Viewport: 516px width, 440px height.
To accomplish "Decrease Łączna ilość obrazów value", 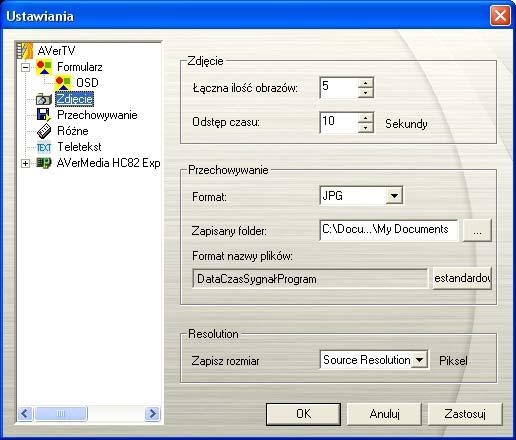I will [x=366, y=93].
